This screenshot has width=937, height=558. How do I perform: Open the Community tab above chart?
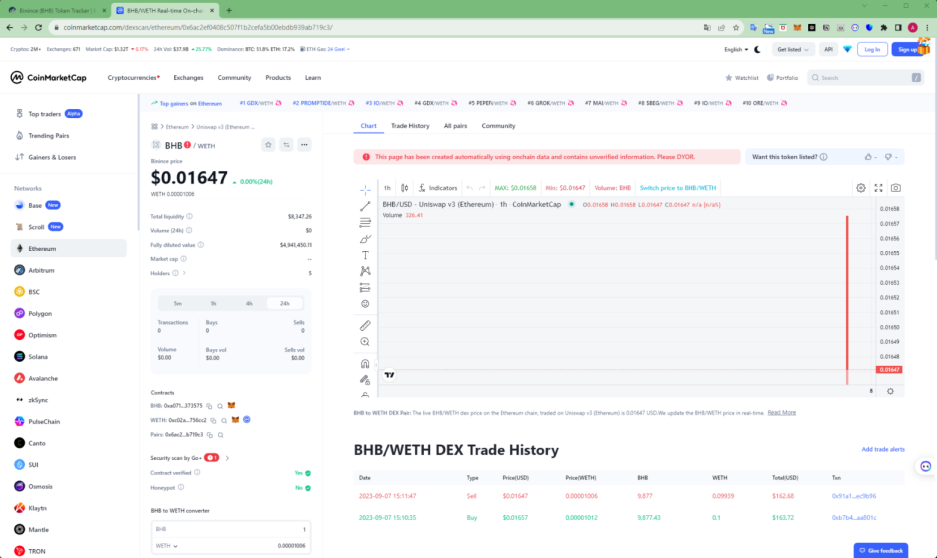[x=498, y=125]
